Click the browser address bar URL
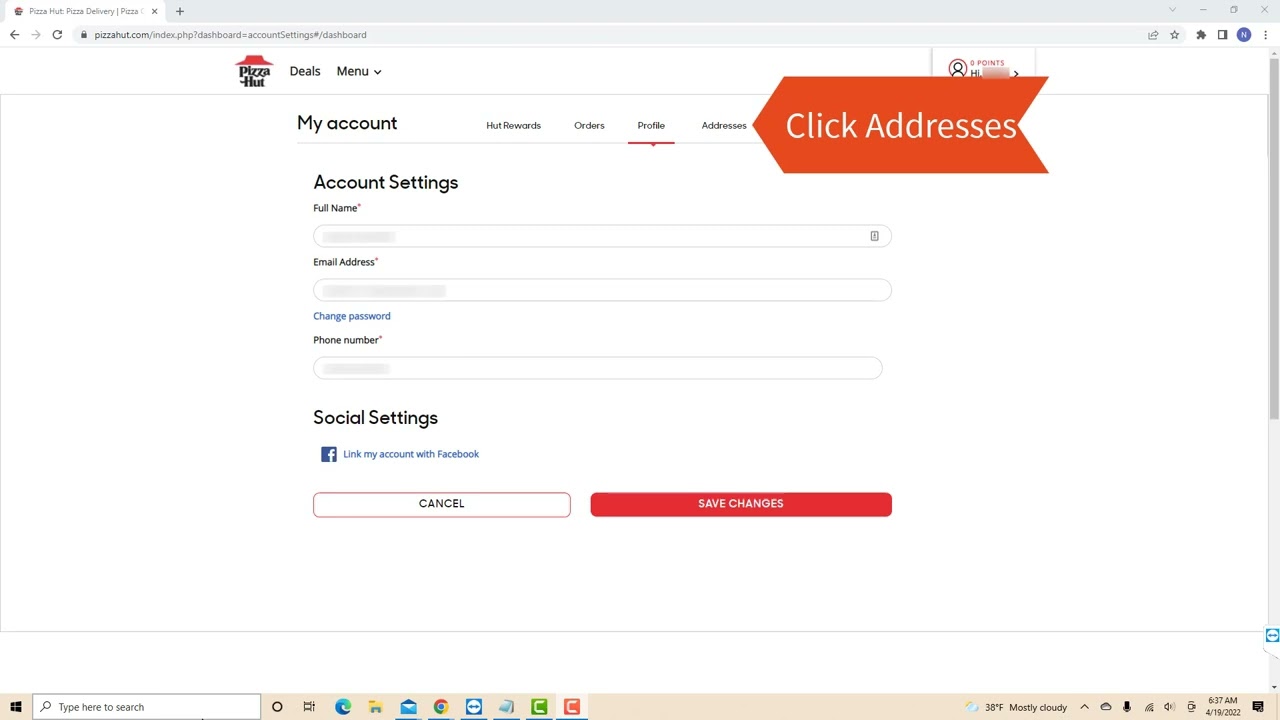The width and height of the screenshot is (1280, 720). point(230,34)
